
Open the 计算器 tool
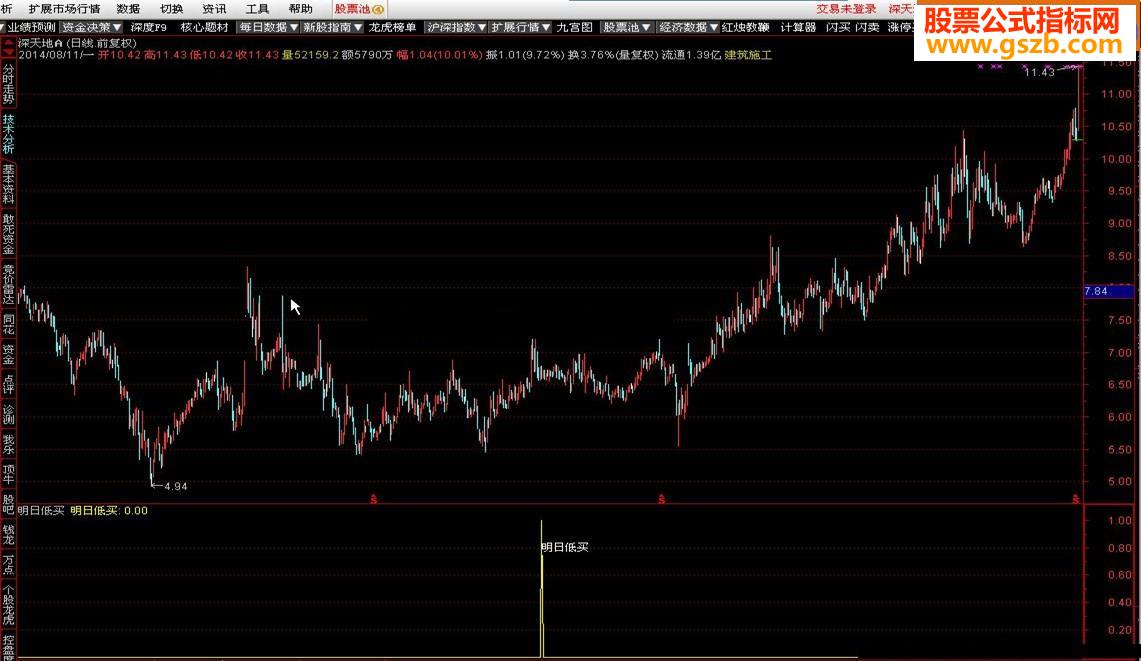point(798,27)
